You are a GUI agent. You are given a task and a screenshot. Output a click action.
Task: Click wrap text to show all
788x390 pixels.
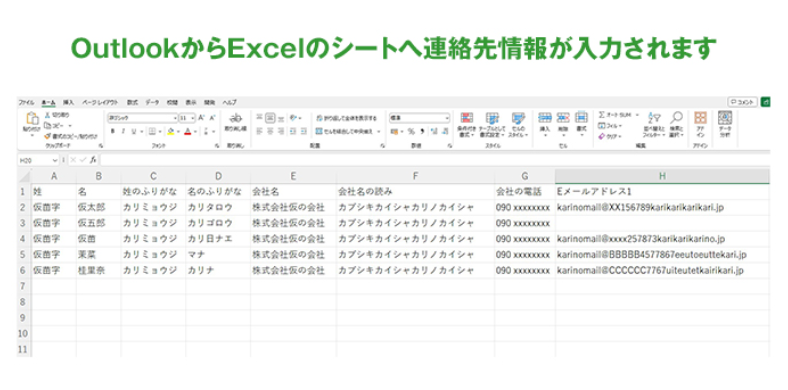[347, 118]
